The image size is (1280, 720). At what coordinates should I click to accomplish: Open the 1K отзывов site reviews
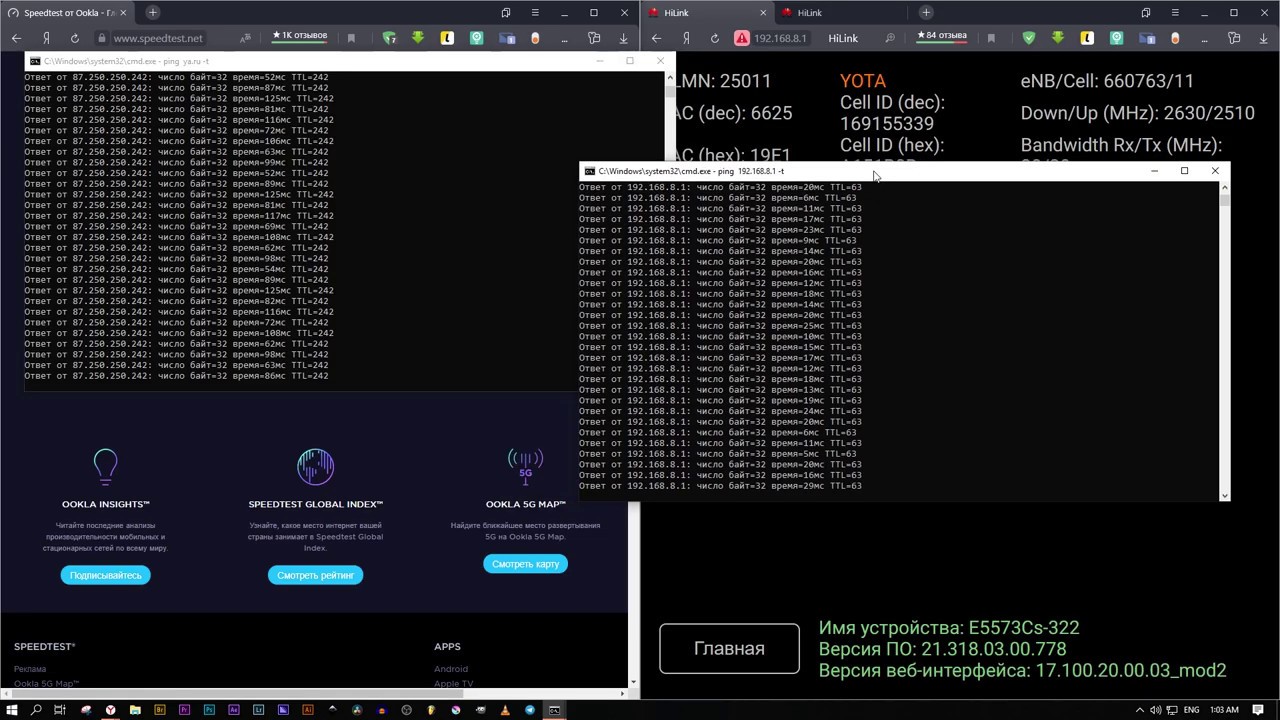(x=300, y=36)
